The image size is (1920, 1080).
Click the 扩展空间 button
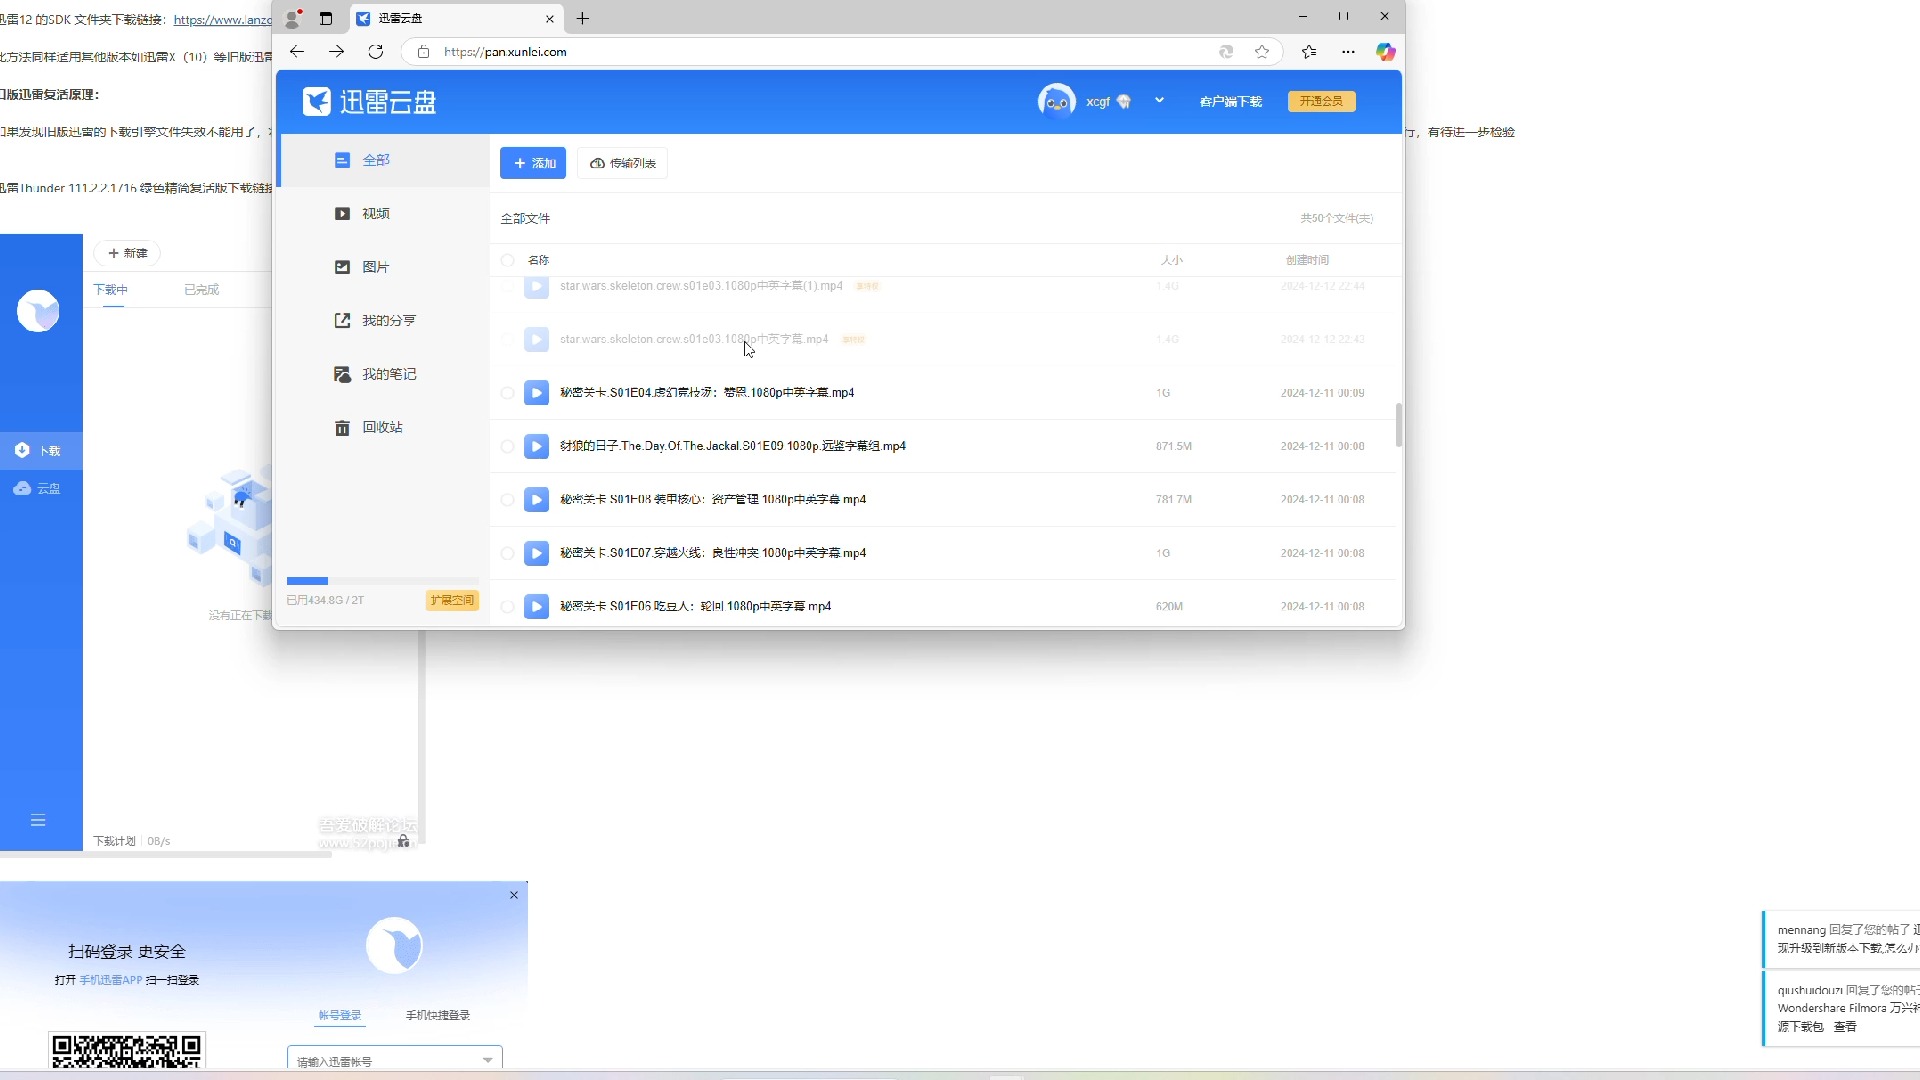(452, 600)
